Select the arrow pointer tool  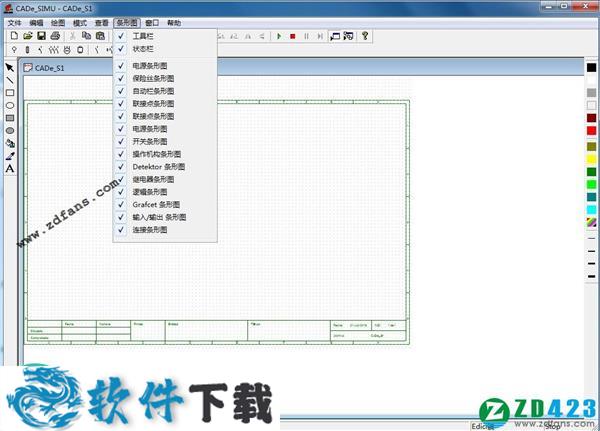[10, 68]
